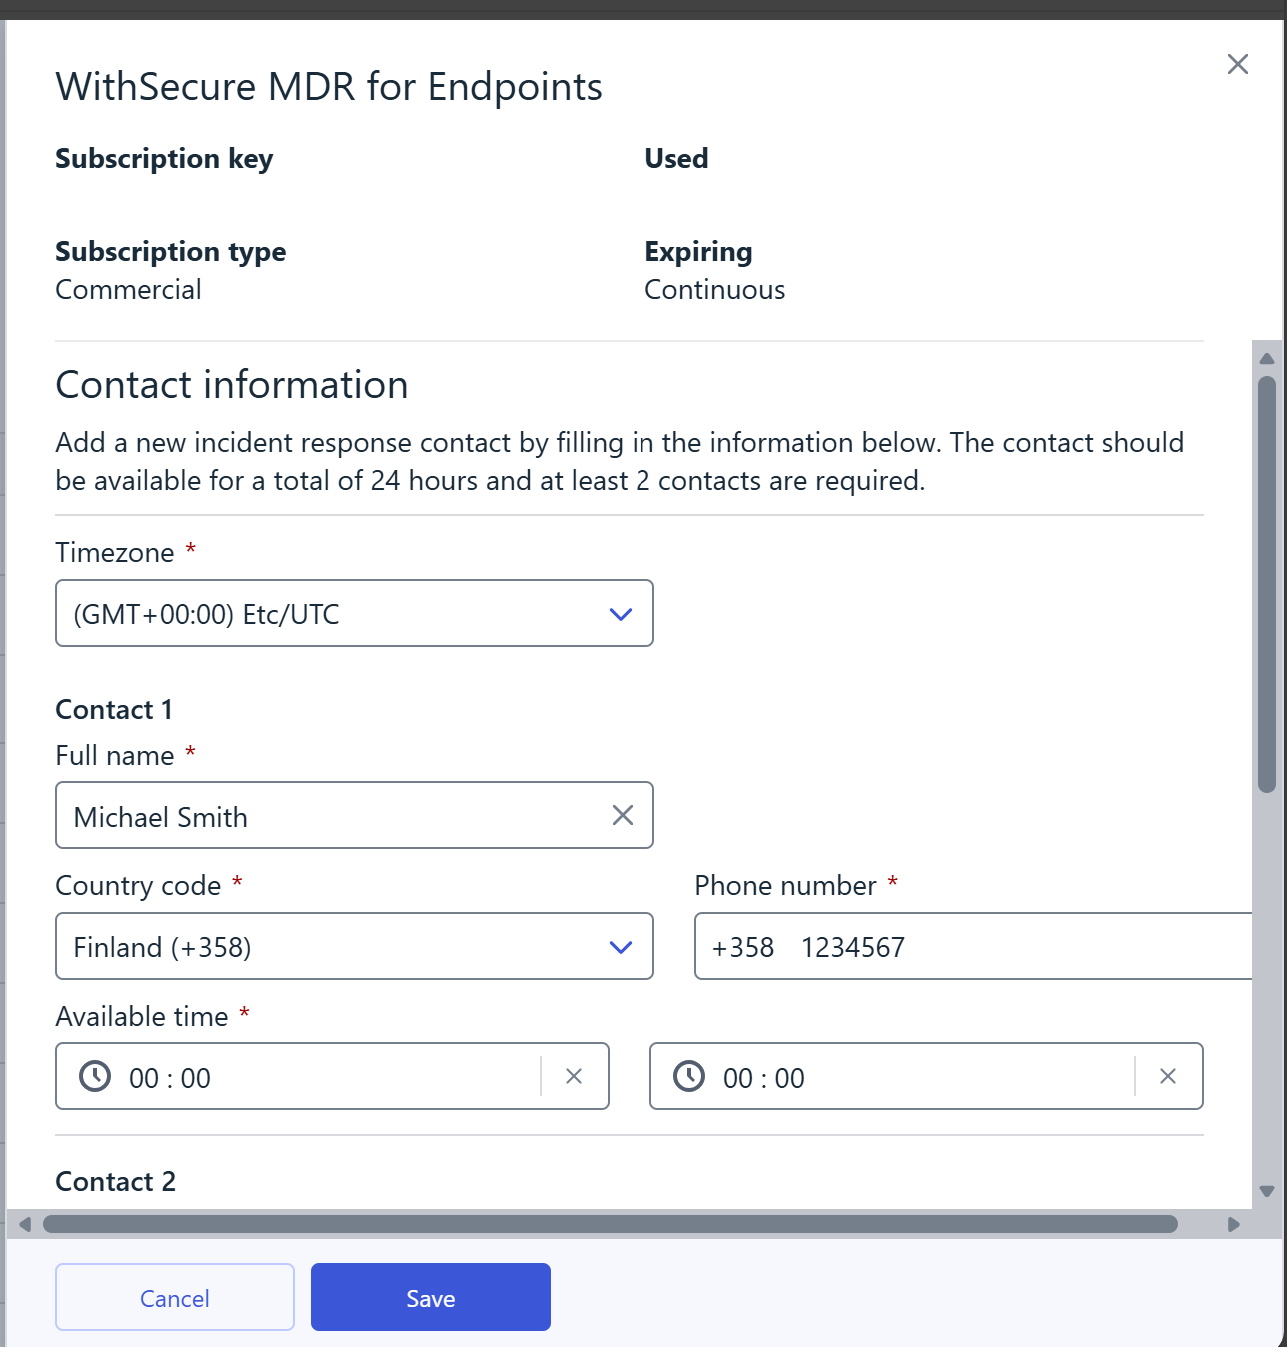This screenshot has width=1287, height=1347.
Task: Clear the end available time value
Action: click(1167, 1077)
